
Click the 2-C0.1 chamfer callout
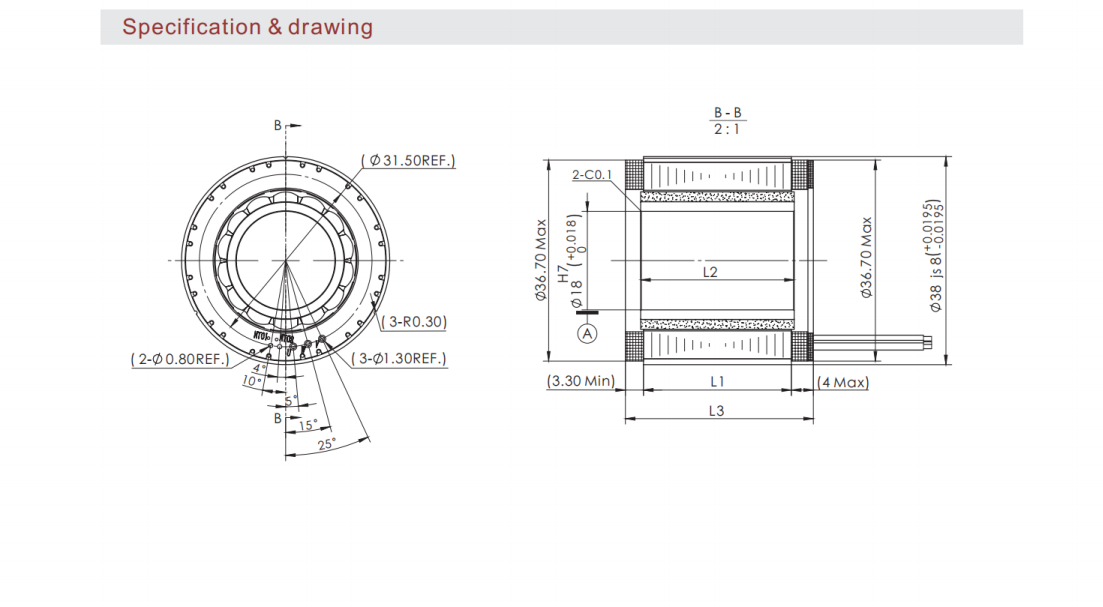[x=592, y=175]
